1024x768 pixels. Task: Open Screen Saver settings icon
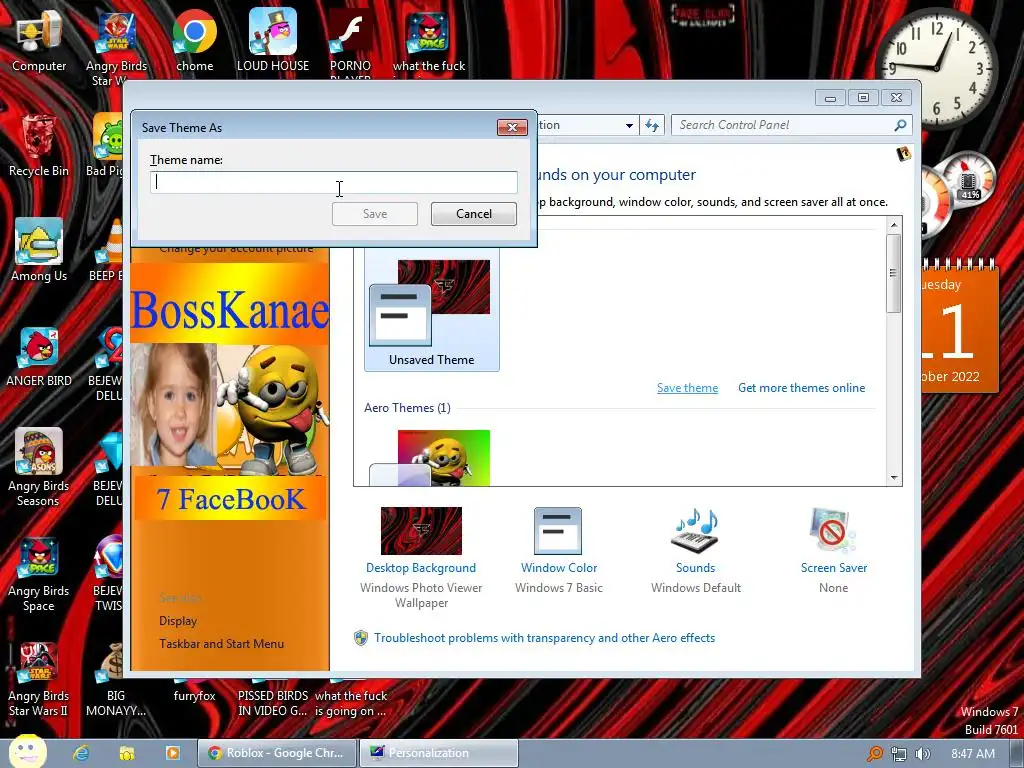tap(833, 530)
